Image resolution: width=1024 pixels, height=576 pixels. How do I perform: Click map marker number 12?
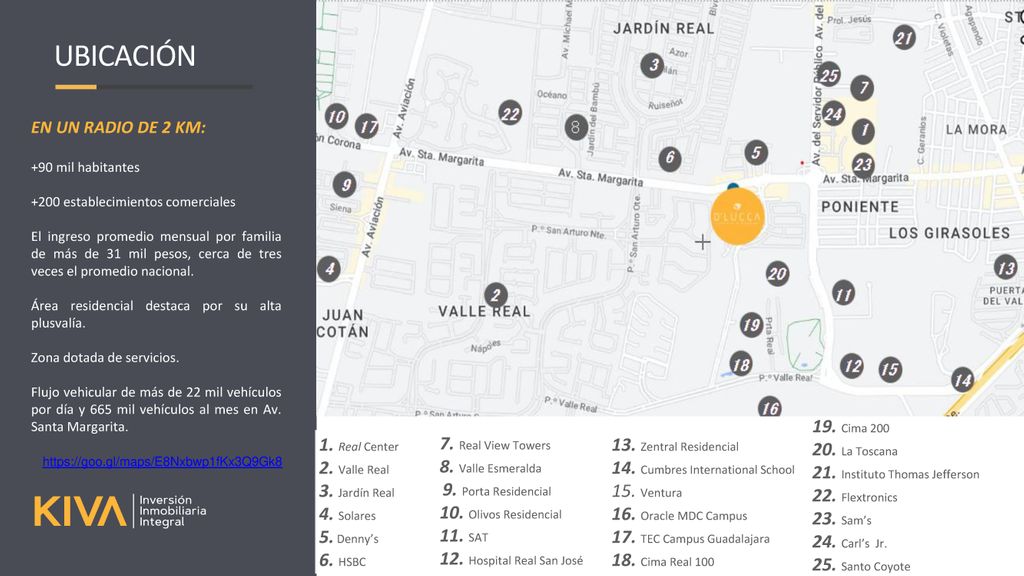pos(852,366)
